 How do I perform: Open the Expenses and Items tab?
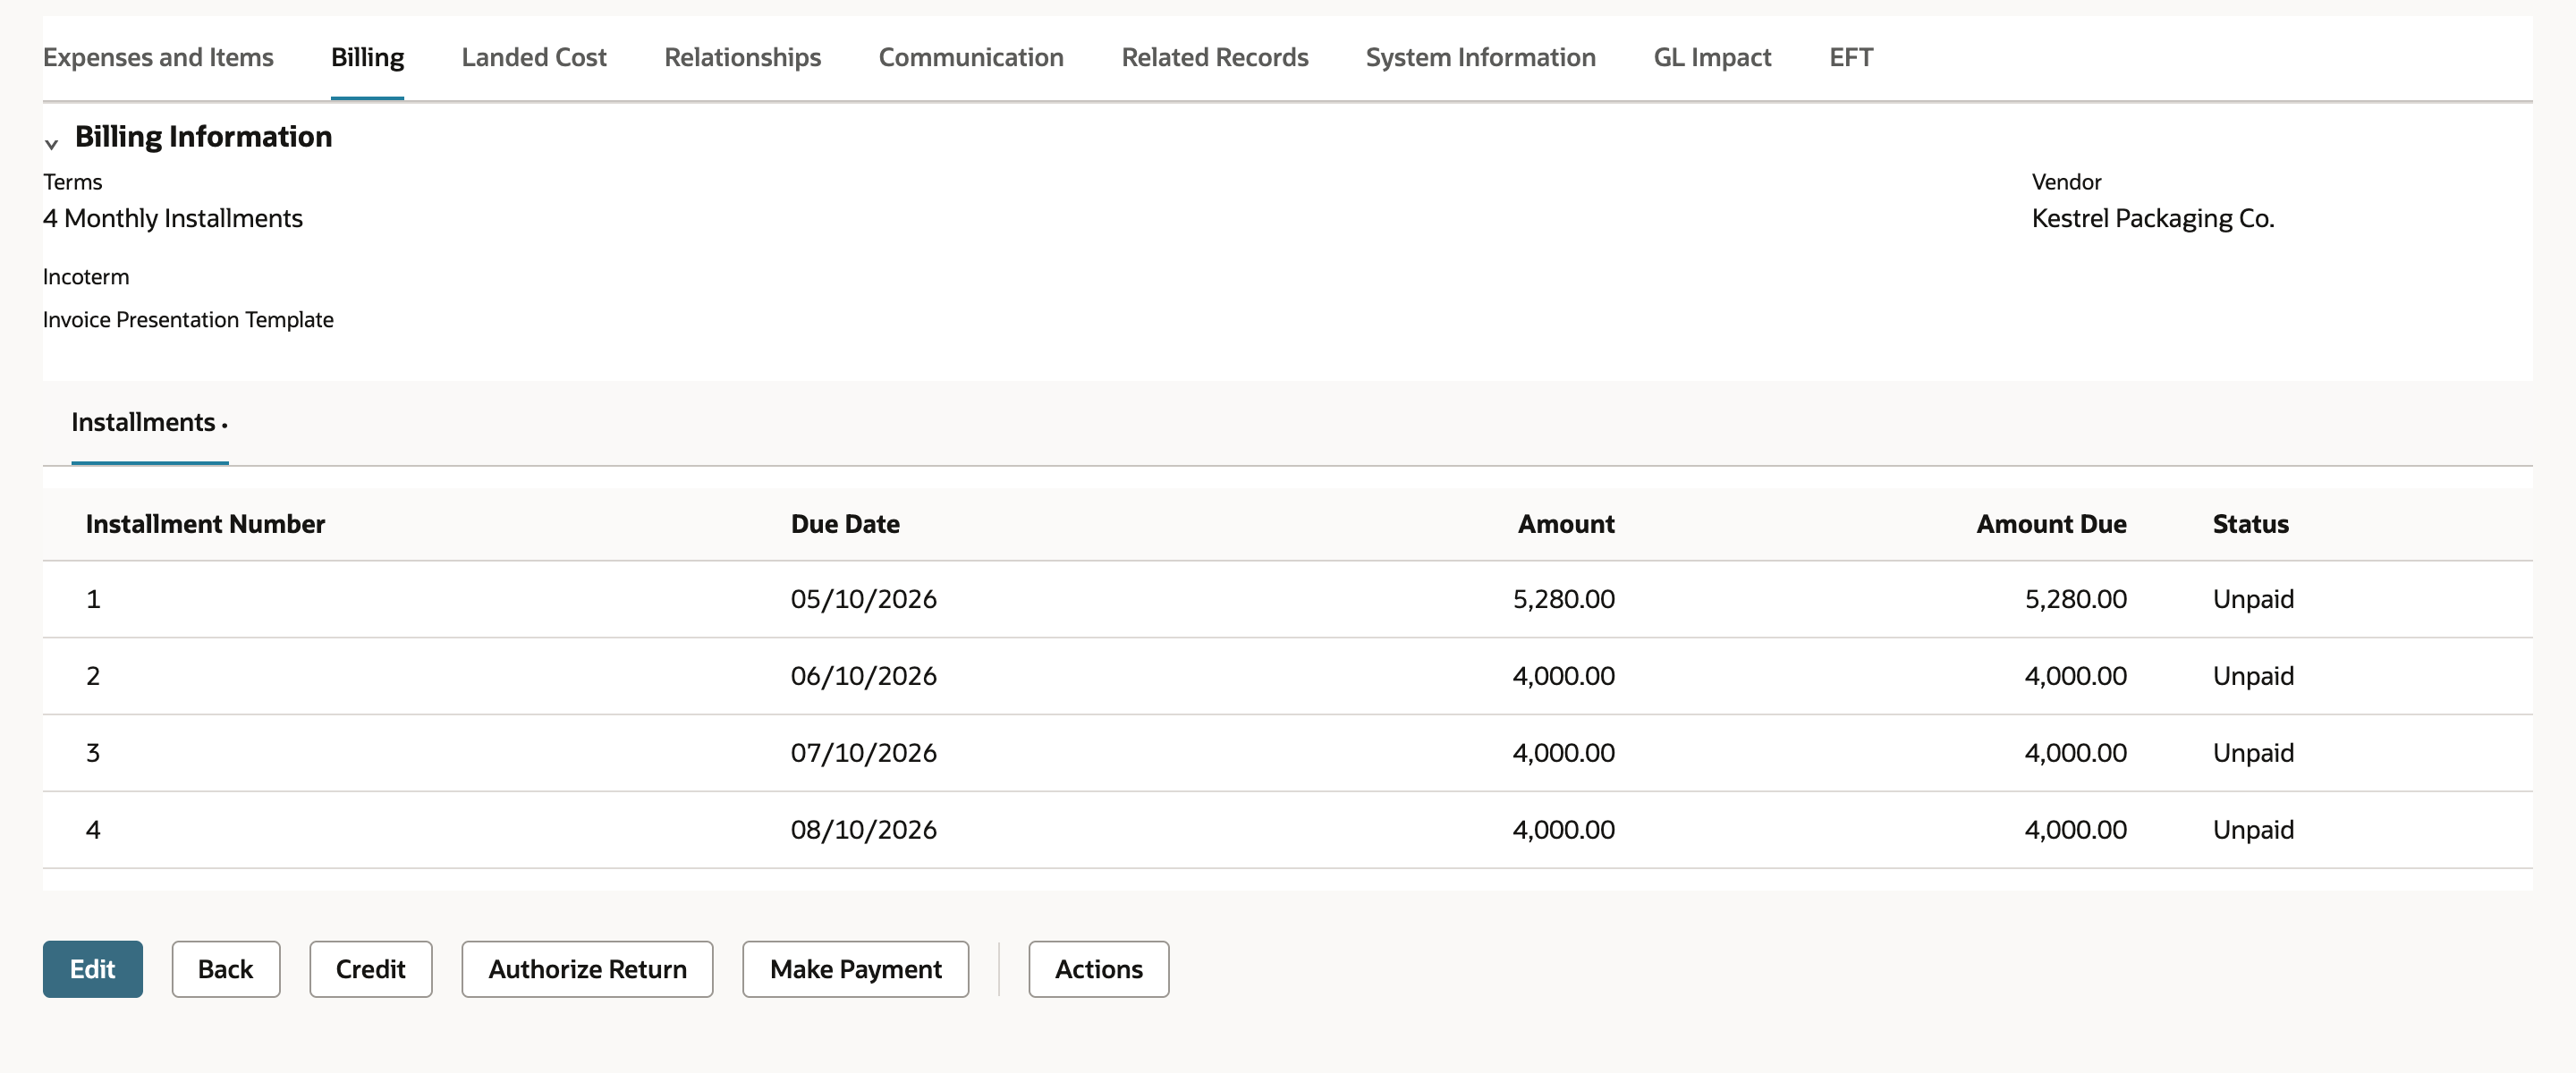158,57
